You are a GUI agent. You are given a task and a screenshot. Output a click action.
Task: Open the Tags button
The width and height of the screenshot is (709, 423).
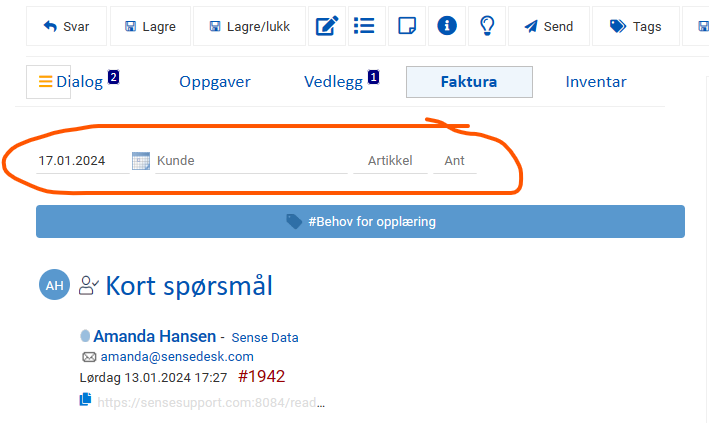636,26
